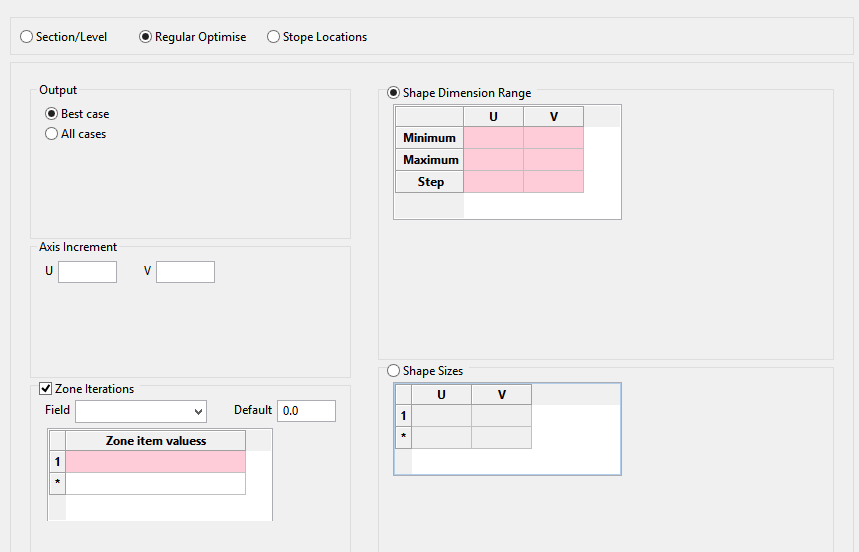The image size is (859, 552).
Task: Select the Section/Level radio option
Action: 27,37
